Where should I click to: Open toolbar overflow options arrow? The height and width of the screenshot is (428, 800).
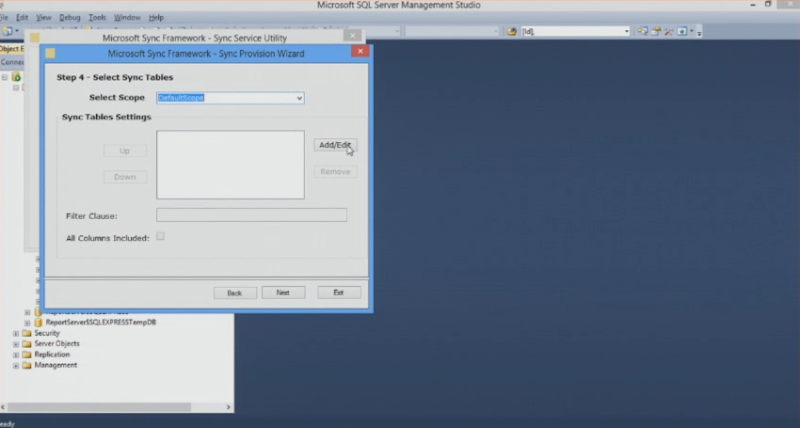point(699,32)
